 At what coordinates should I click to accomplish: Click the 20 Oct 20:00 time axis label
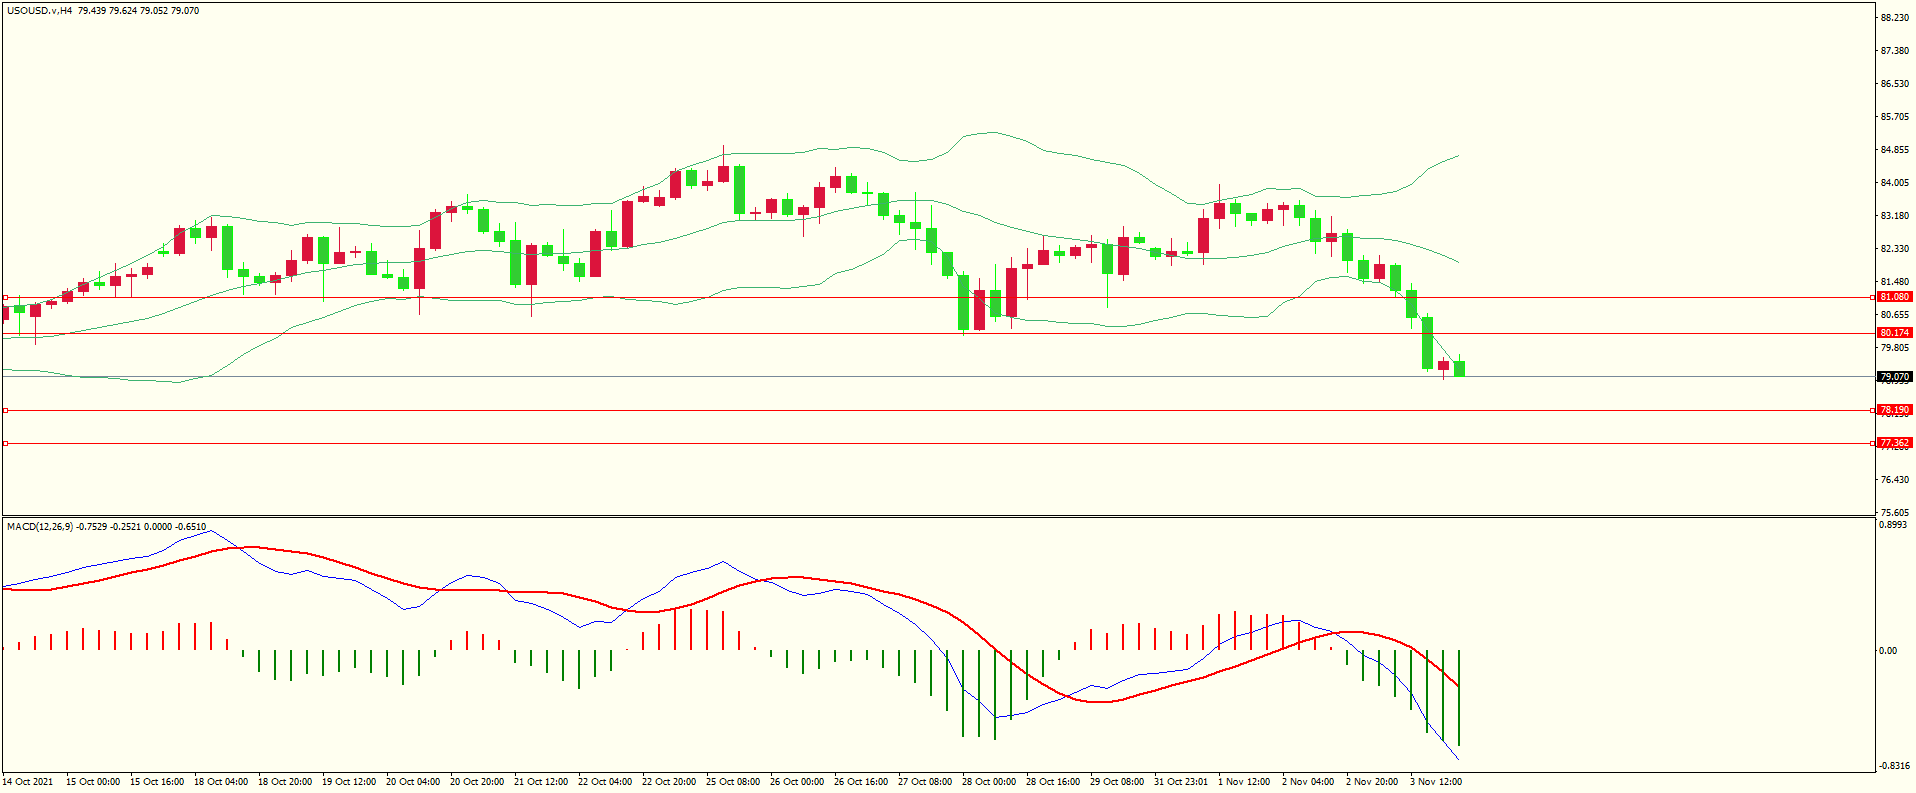pyautogui.click(x=477, y=782)
